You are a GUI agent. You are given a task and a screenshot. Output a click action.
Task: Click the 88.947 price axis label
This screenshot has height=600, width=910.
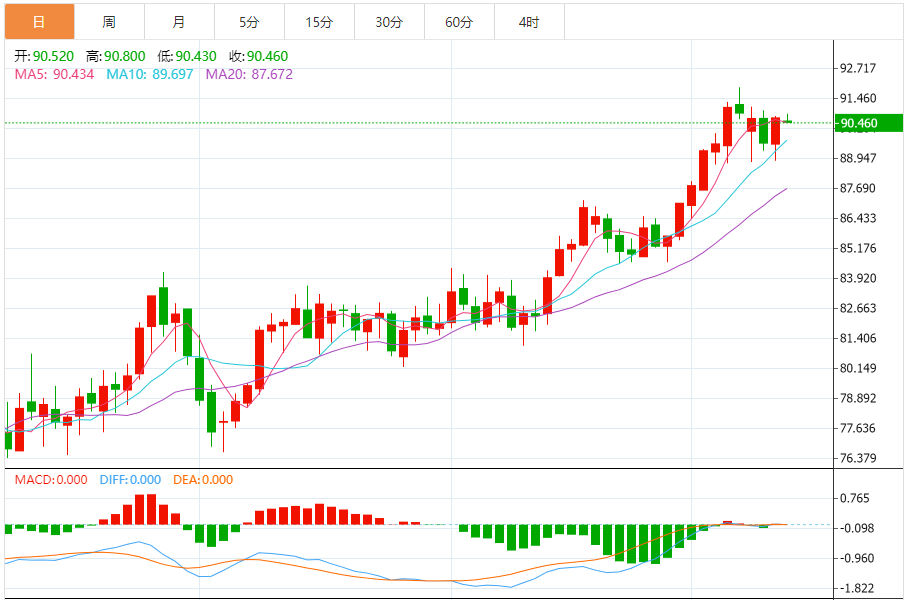(x=858, y=158)
